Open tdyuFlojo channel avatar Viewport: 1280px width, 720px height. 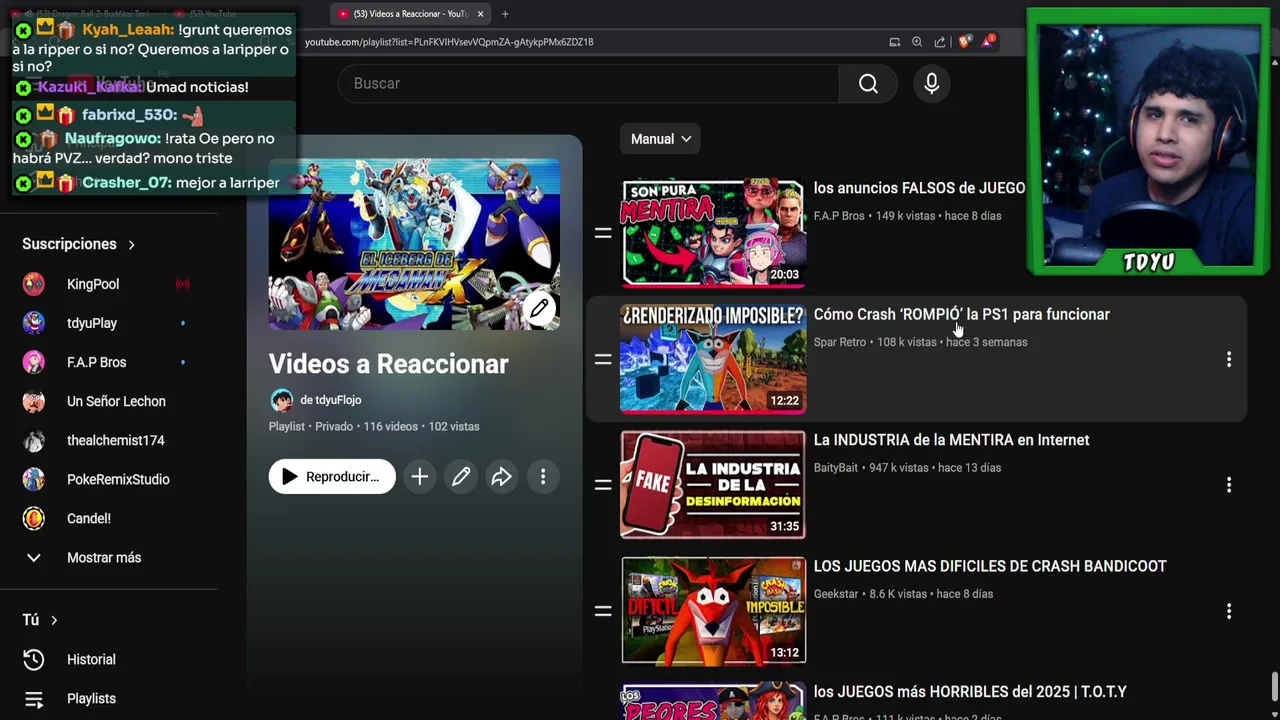(x=281, y=400)
